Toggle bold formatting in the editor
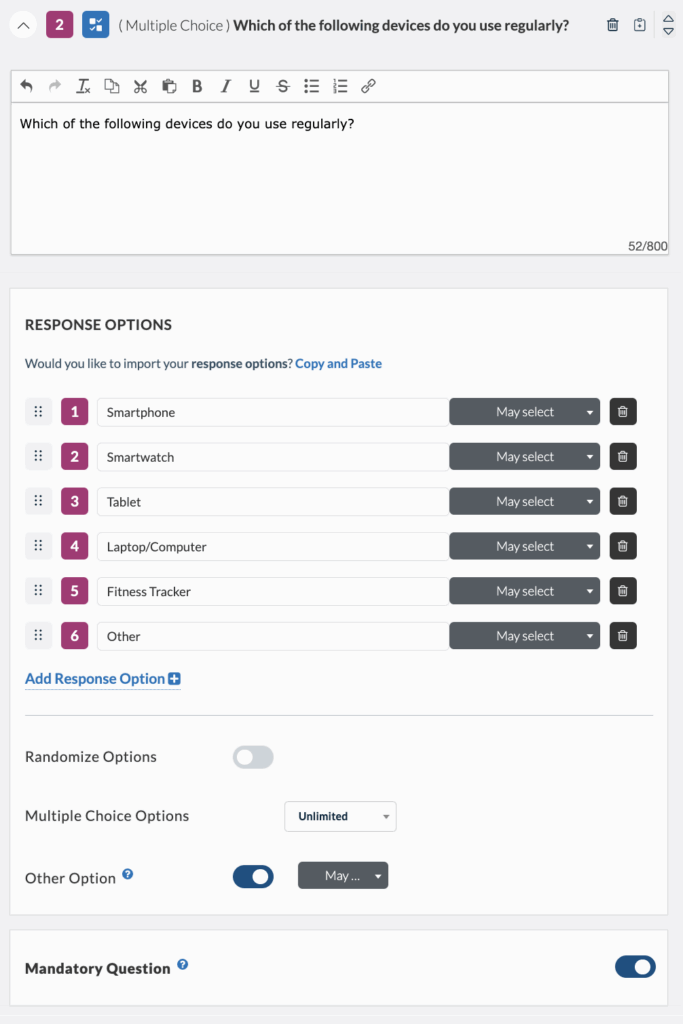Image resolution: width=683 pixels, height=1024 pixels. point(197,87)
